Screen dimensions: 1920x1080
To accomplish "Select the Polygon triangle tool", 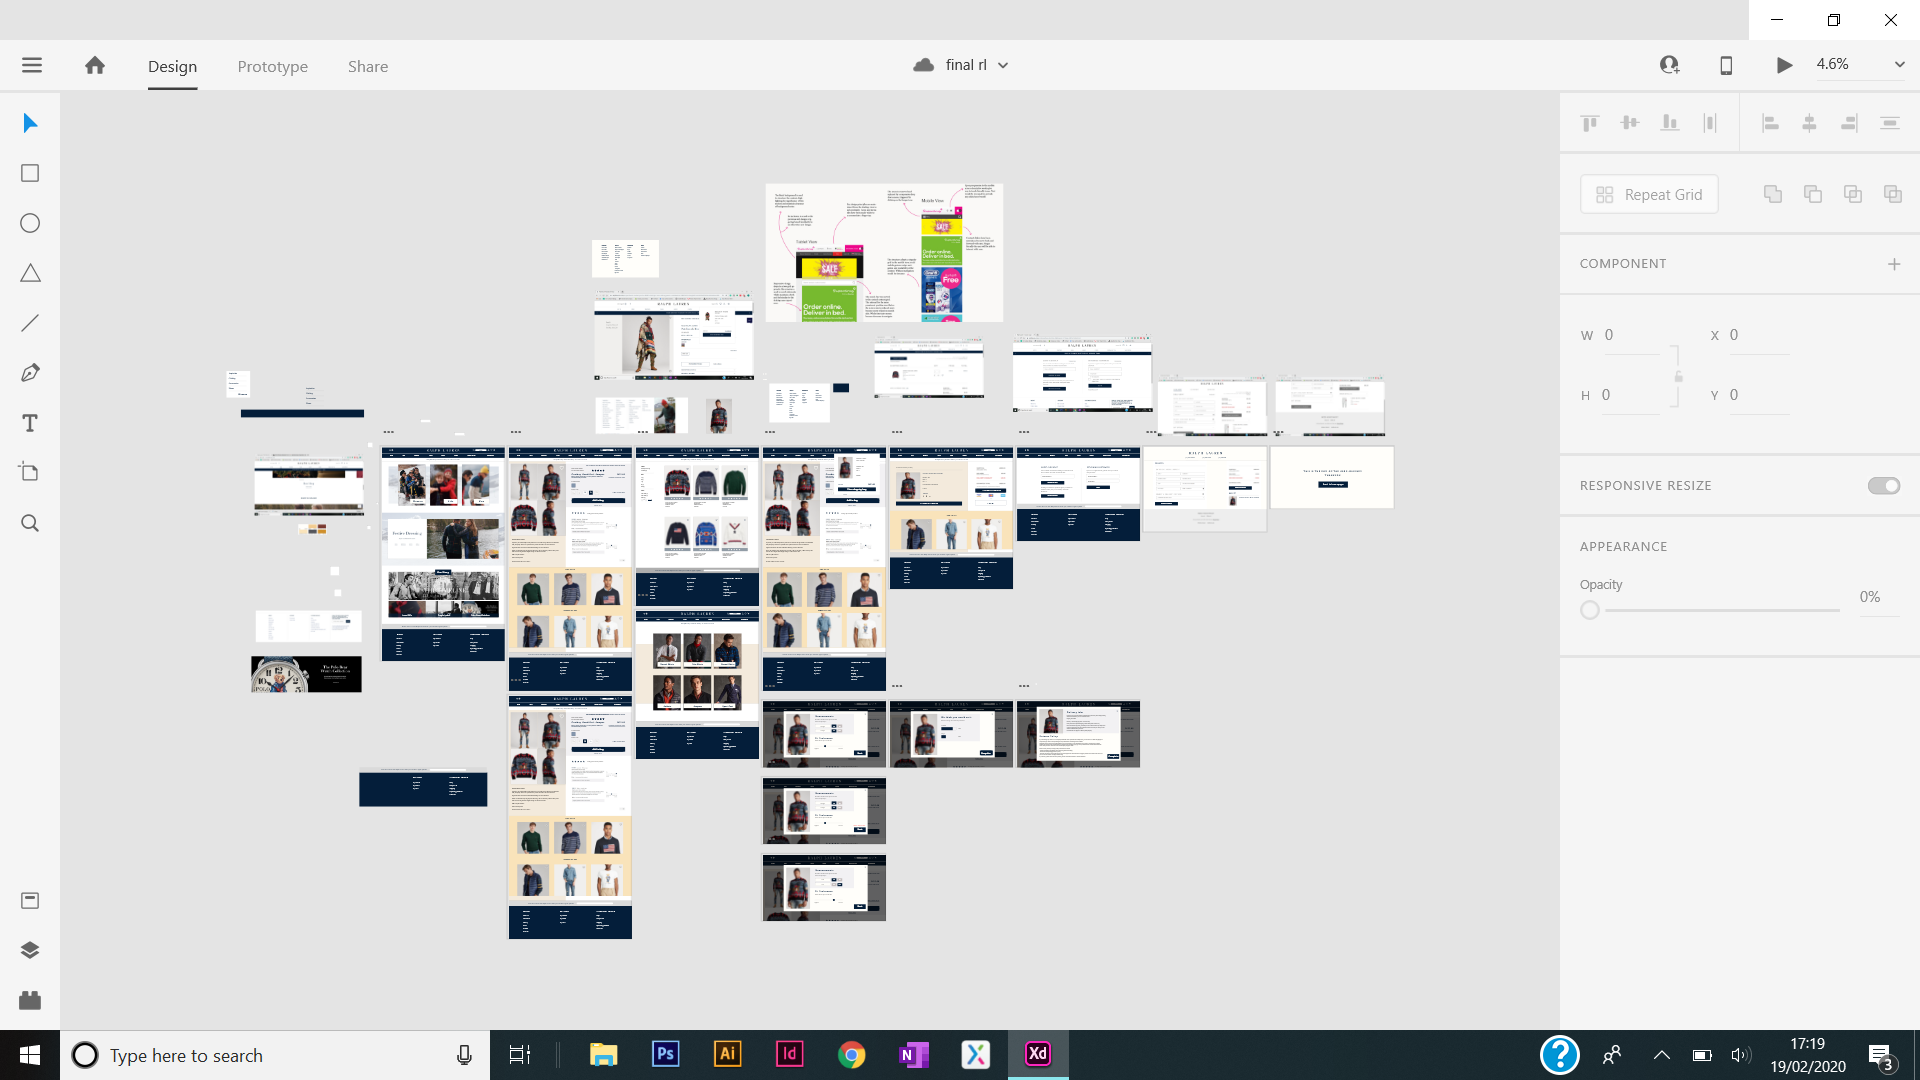I will pyautogui.click(x=30, y=273).
